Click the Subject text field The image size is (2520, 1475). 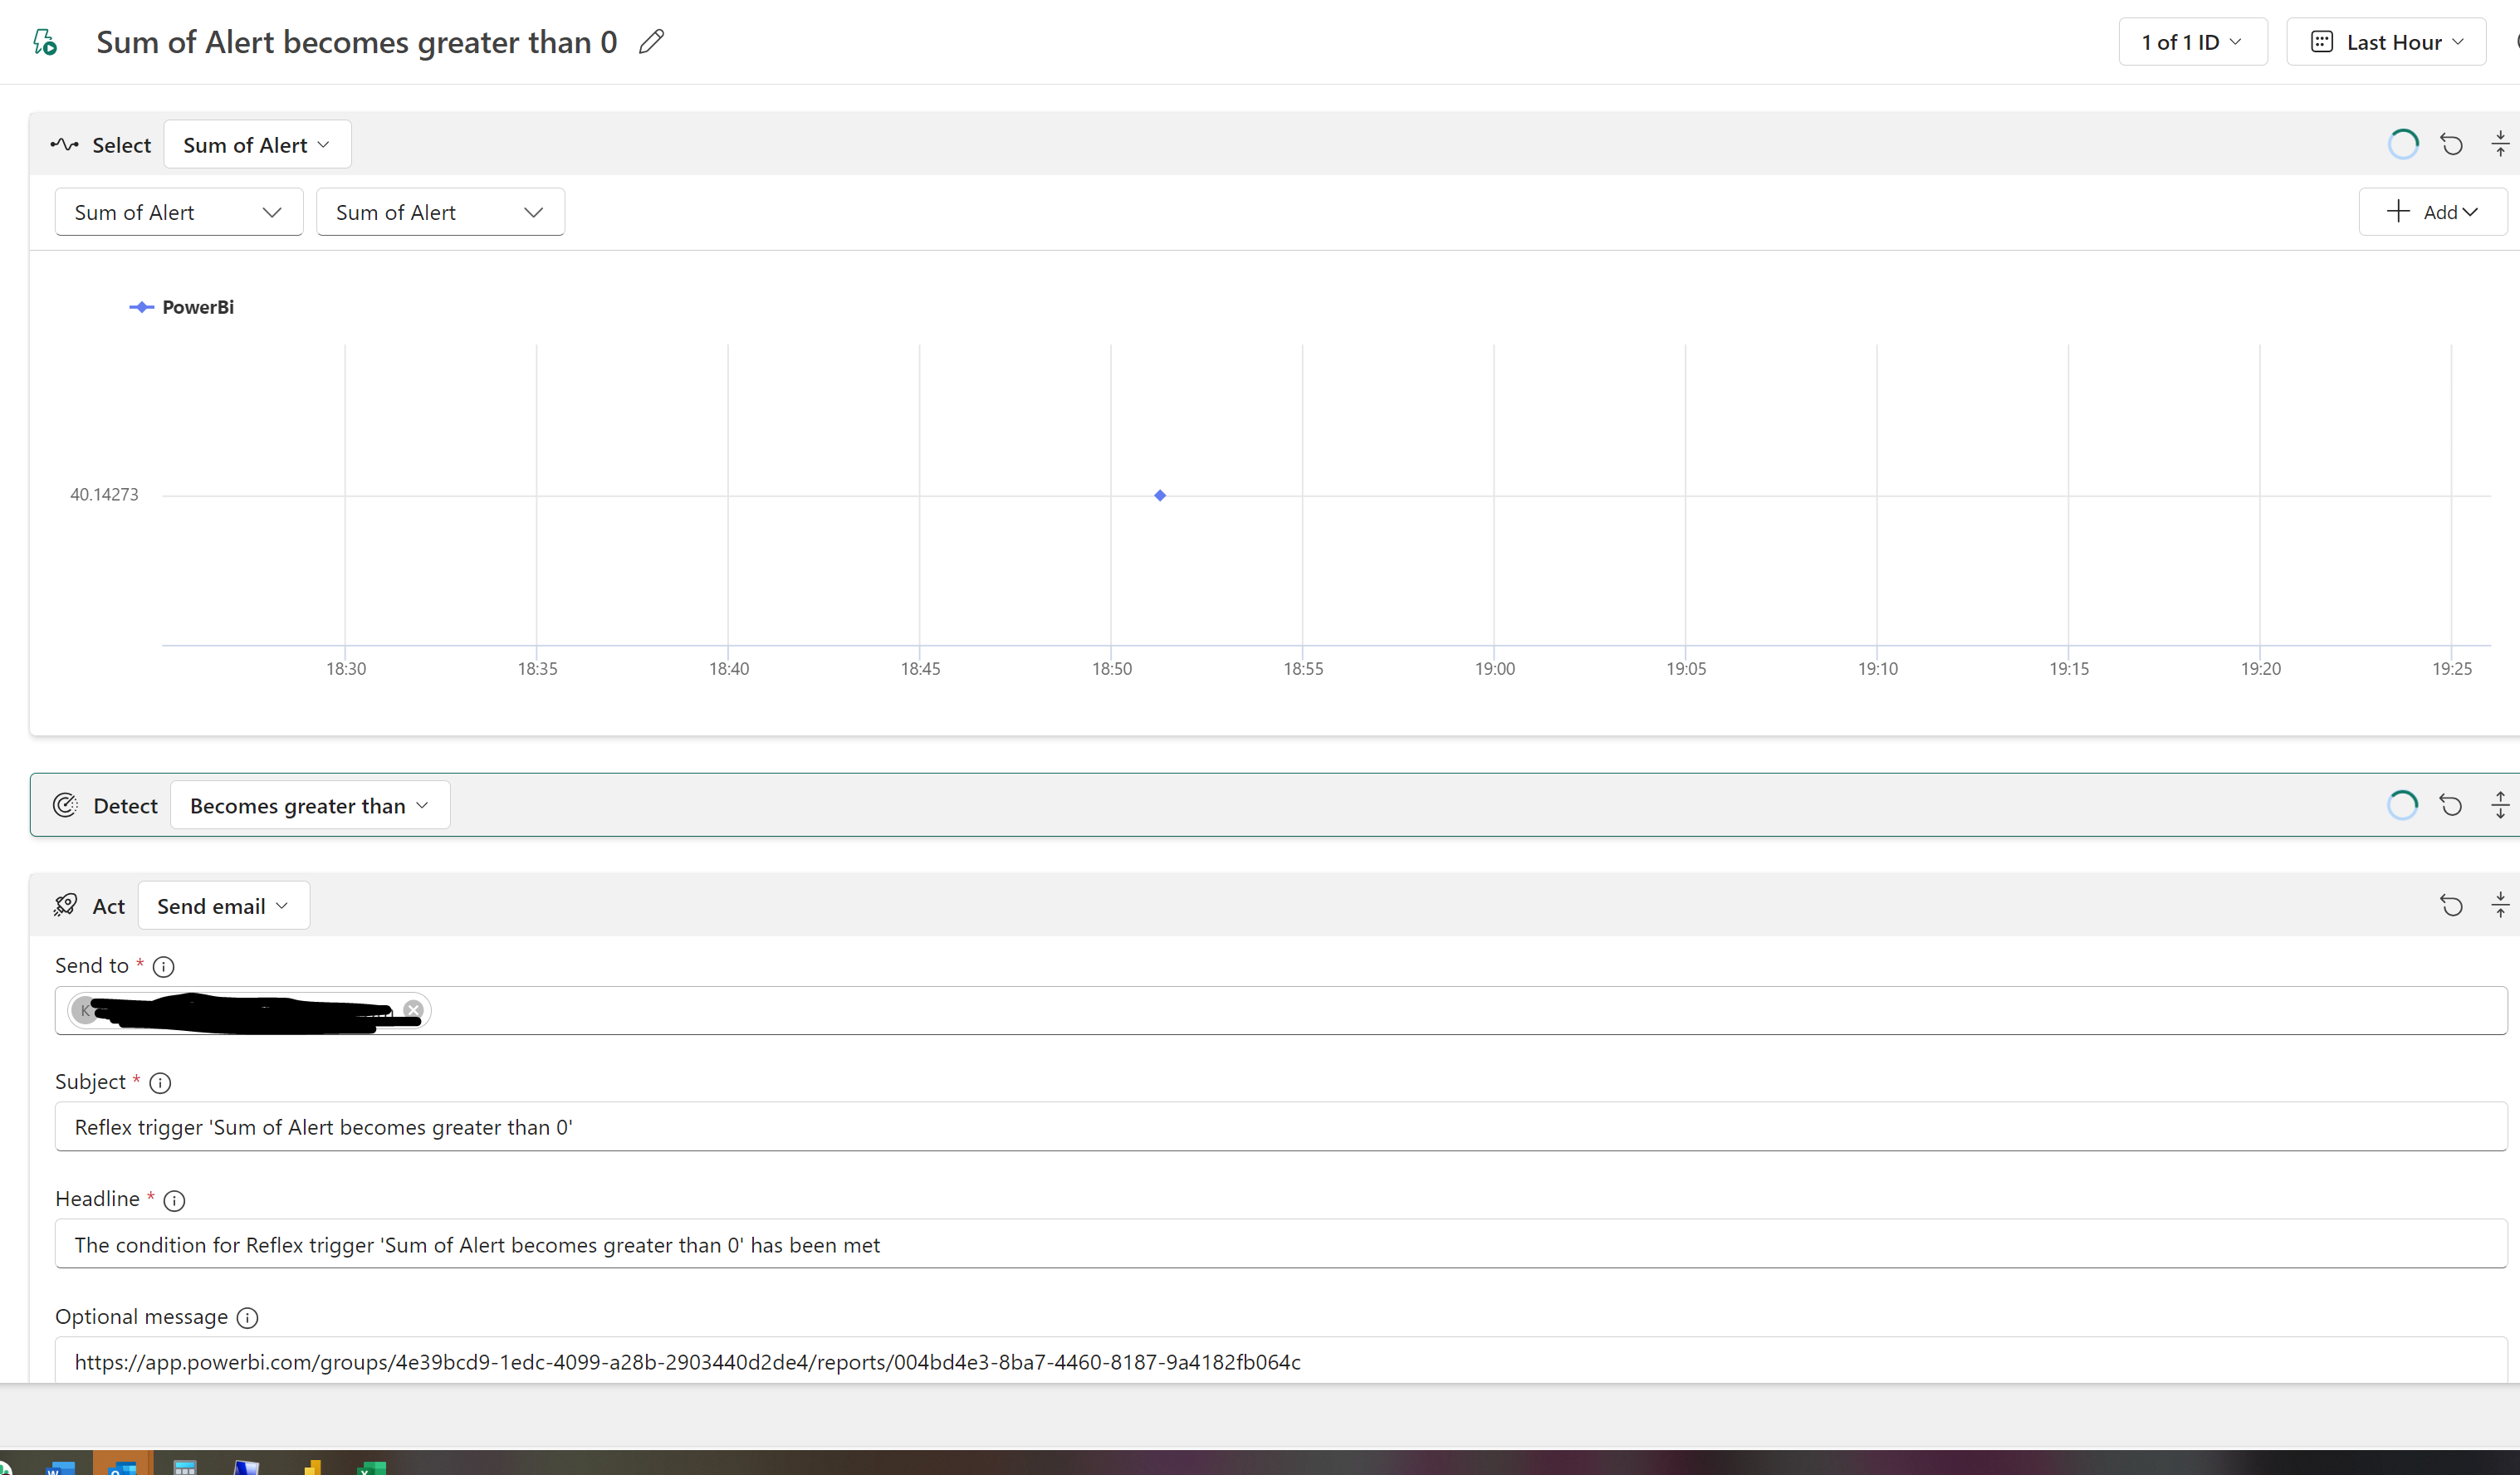[1281, 1127]
